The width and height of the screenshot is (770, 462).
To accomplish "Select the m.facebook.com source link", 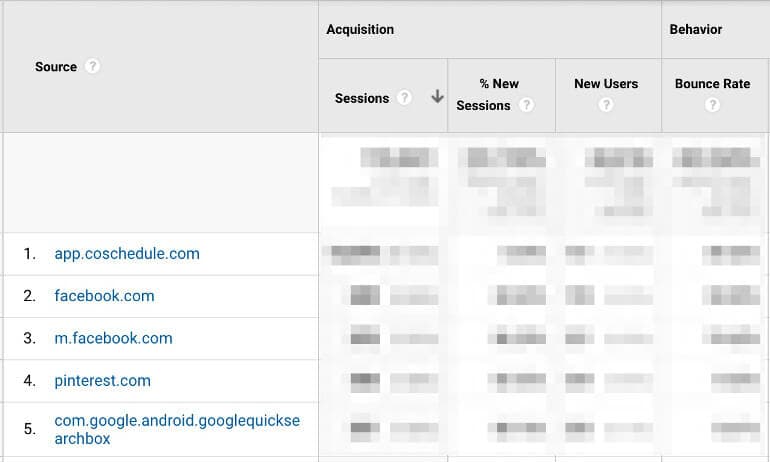I will click(x=113, y=338).
